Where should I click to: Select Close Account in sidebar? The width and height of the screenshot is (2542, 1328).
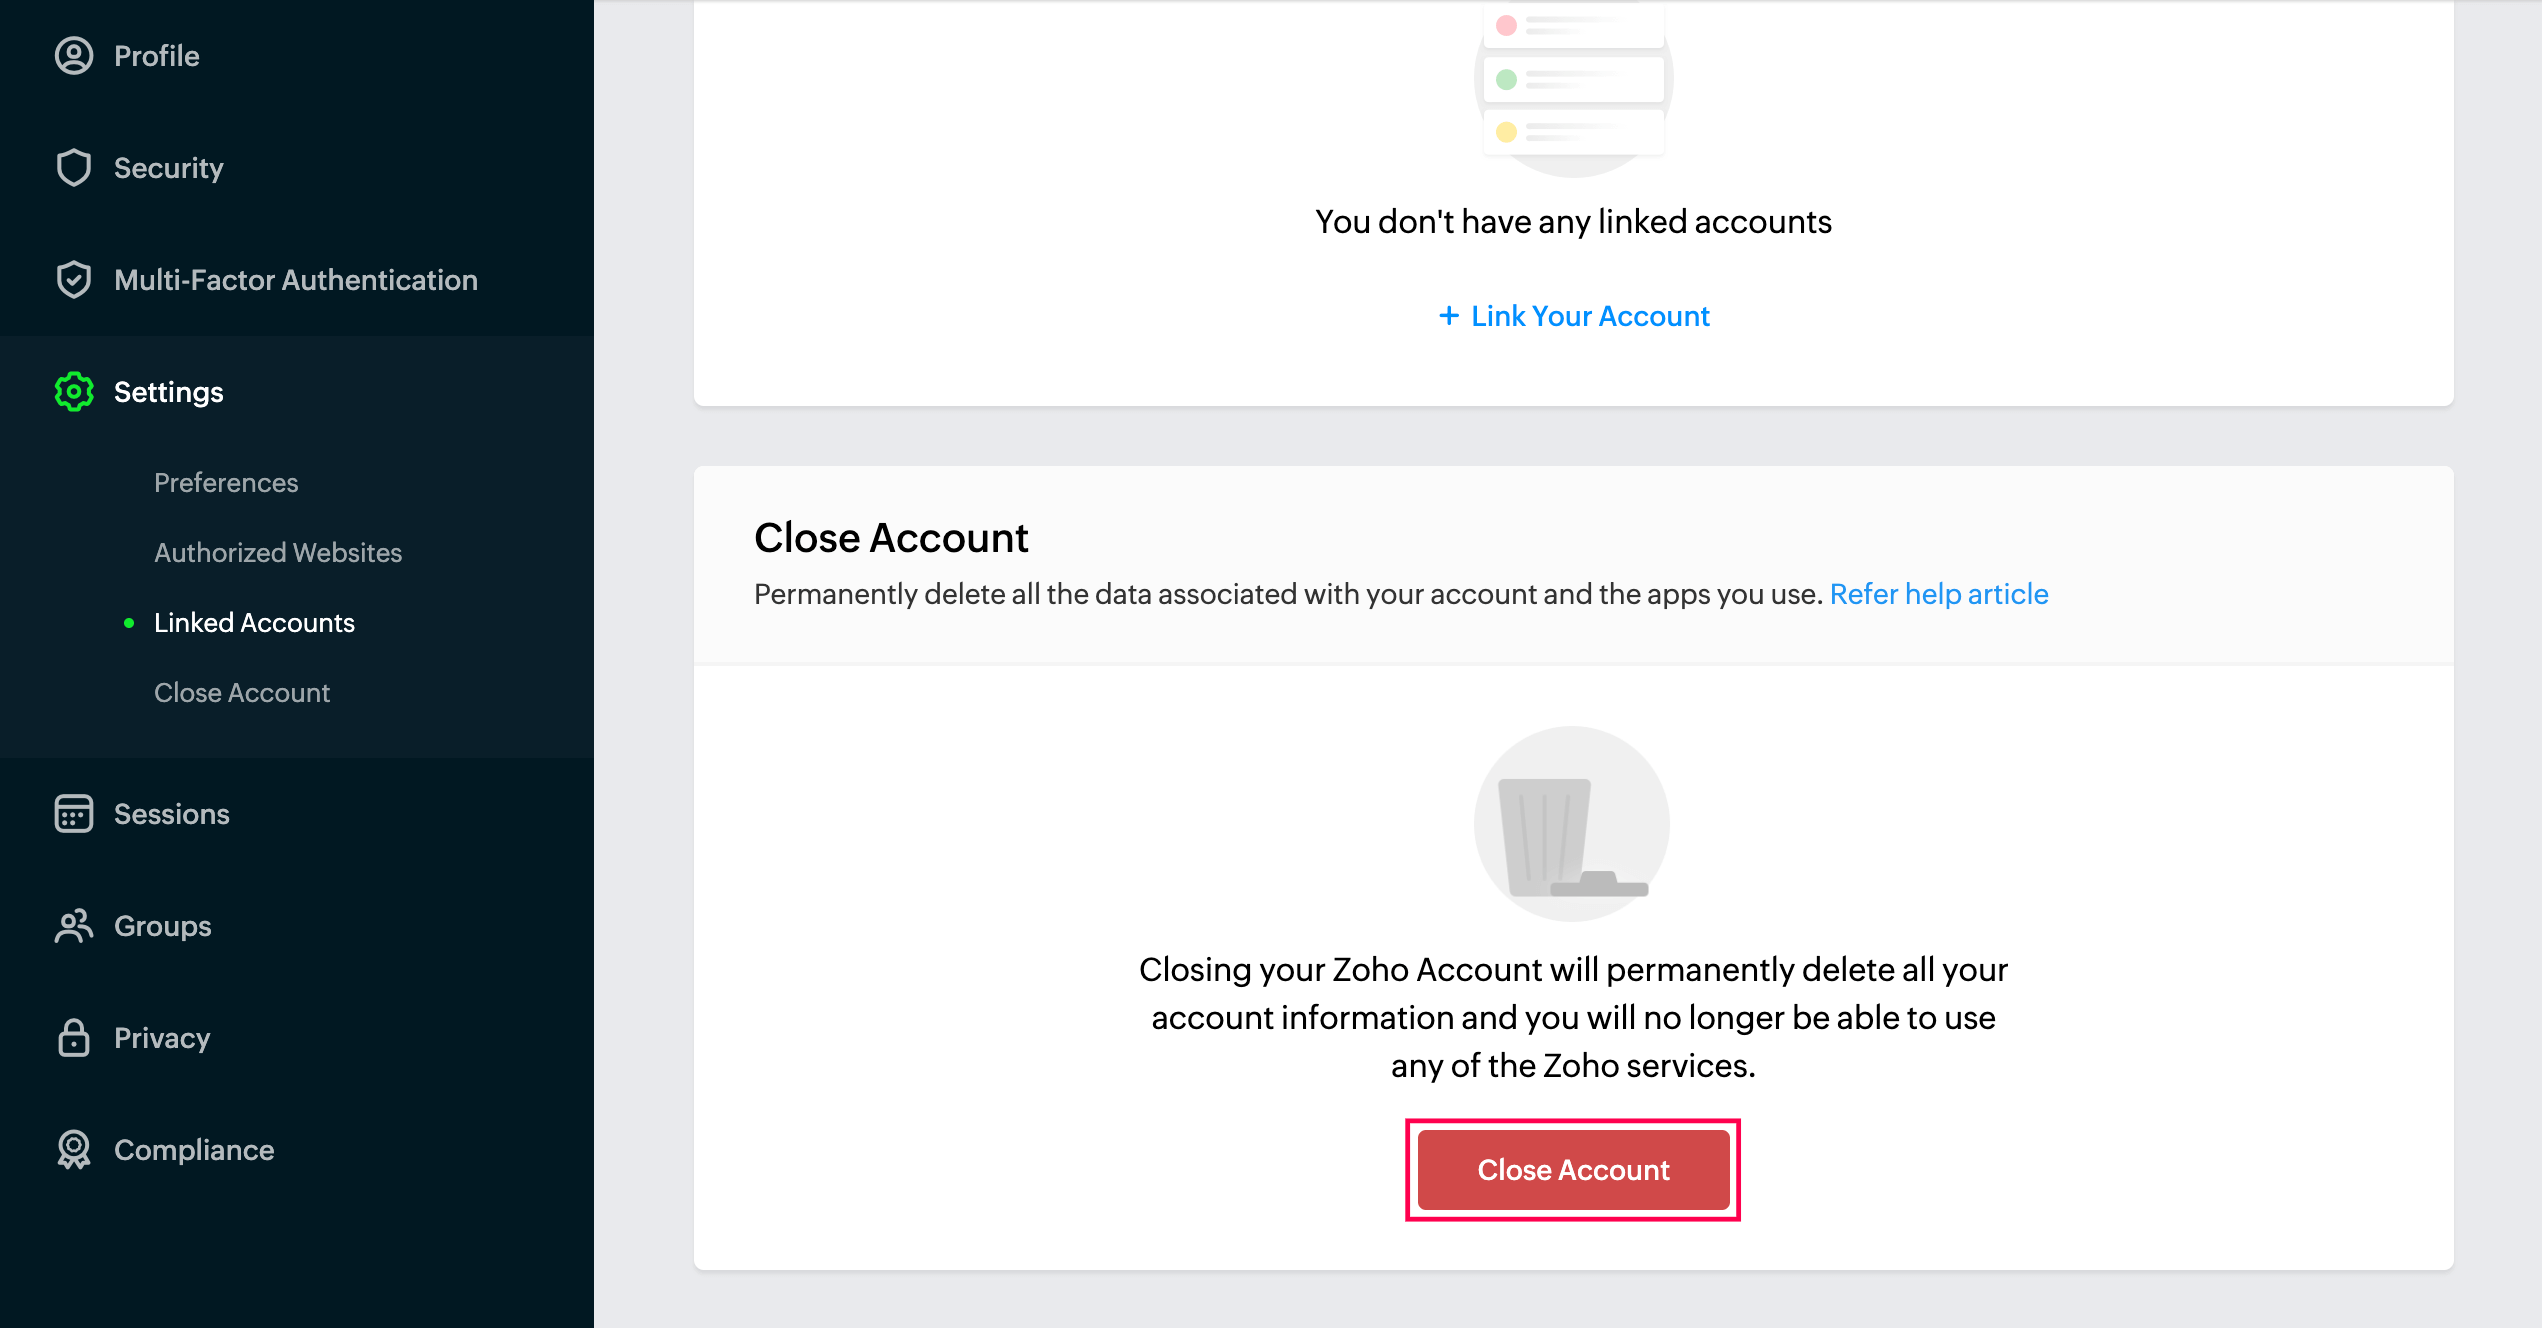(242, 691)
